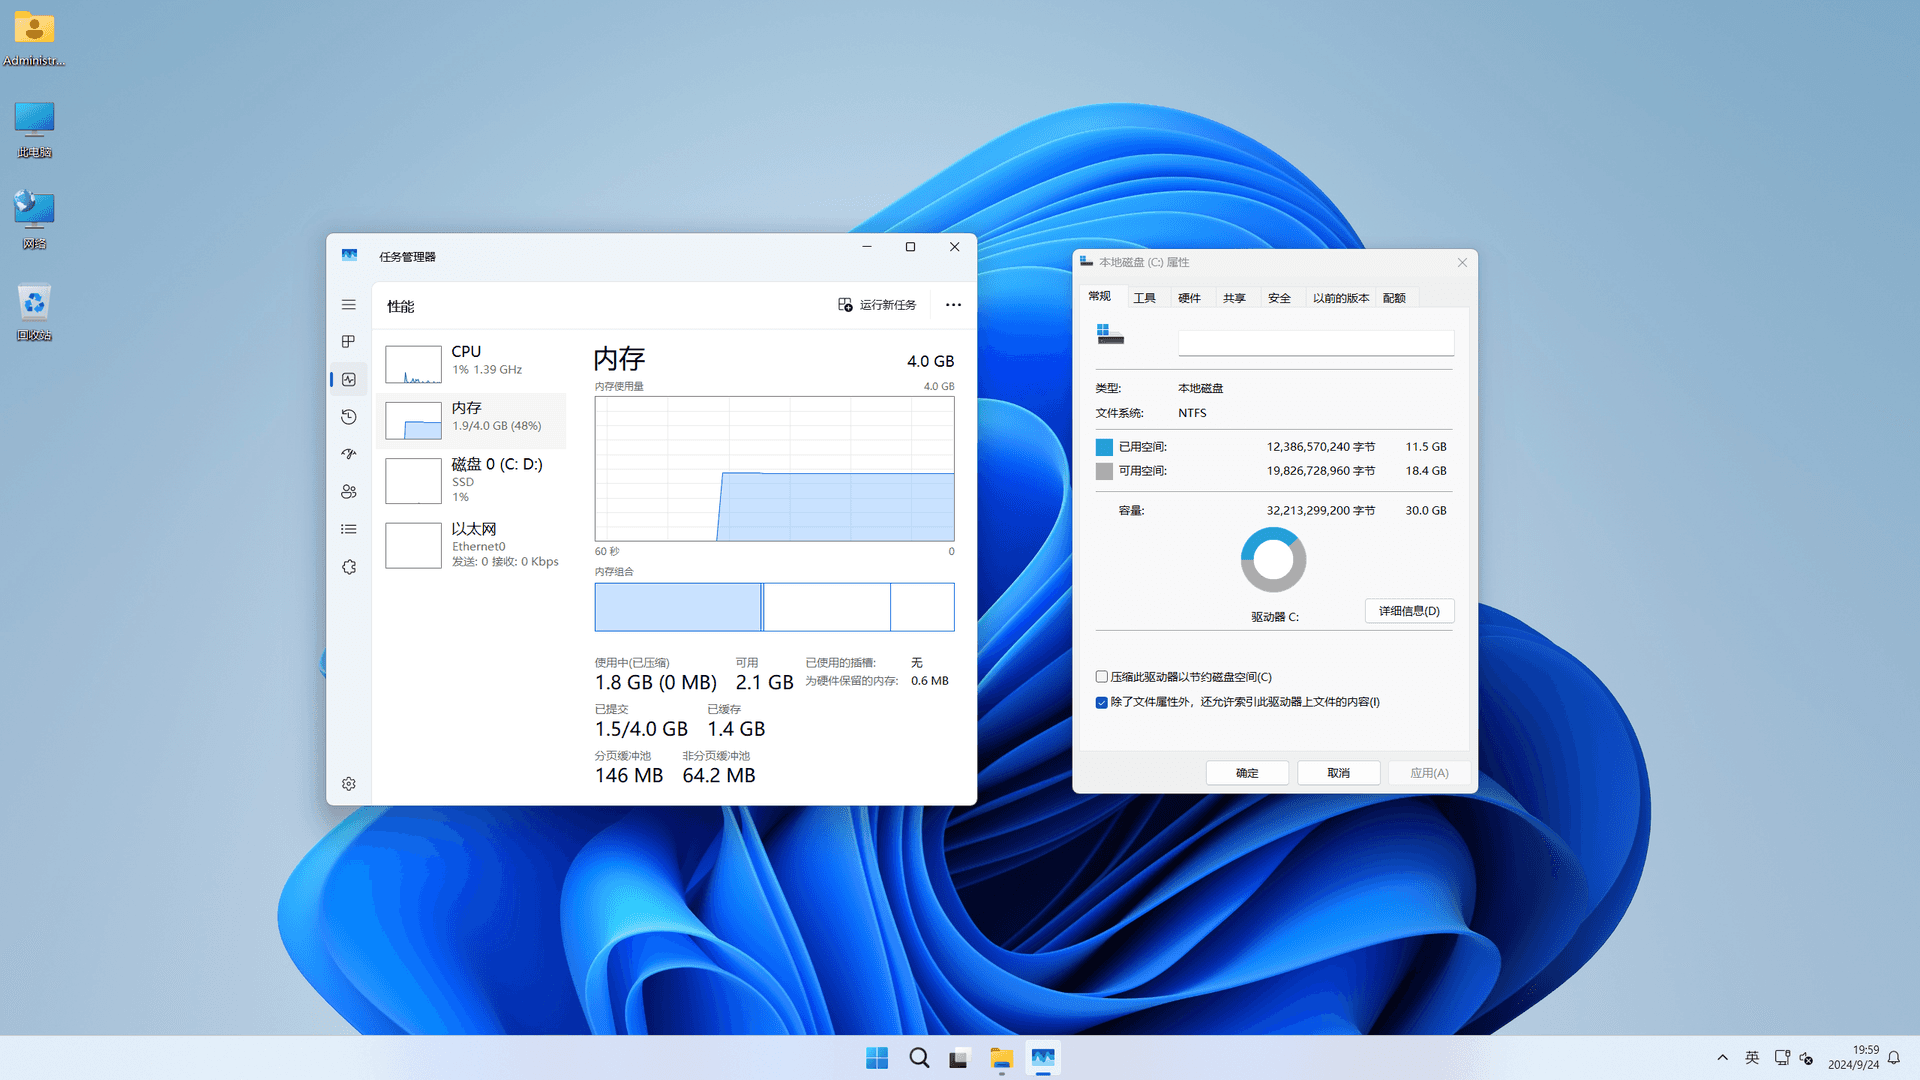Enable compress this drive checkbox
The image size is (1920, 1080).
pos(1102,677)
